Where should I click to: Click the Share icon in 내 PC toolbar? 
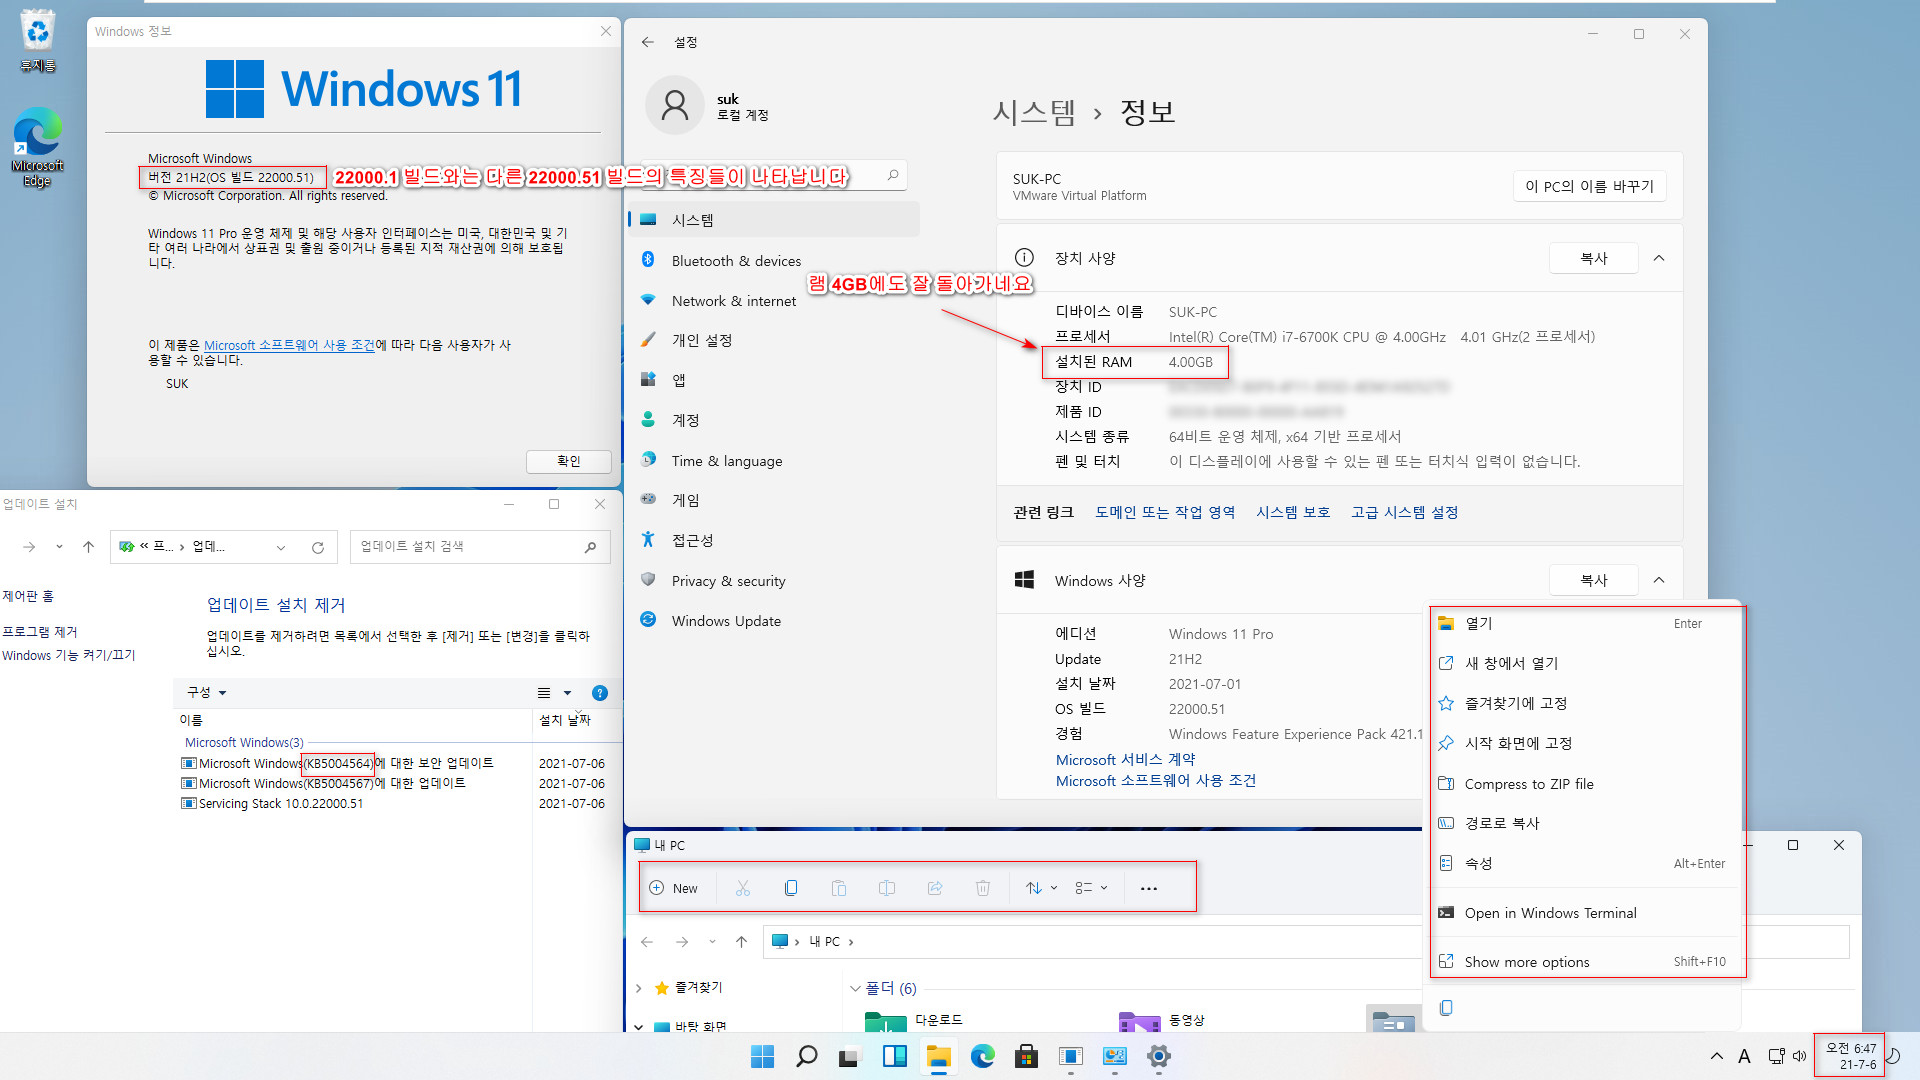935,888
